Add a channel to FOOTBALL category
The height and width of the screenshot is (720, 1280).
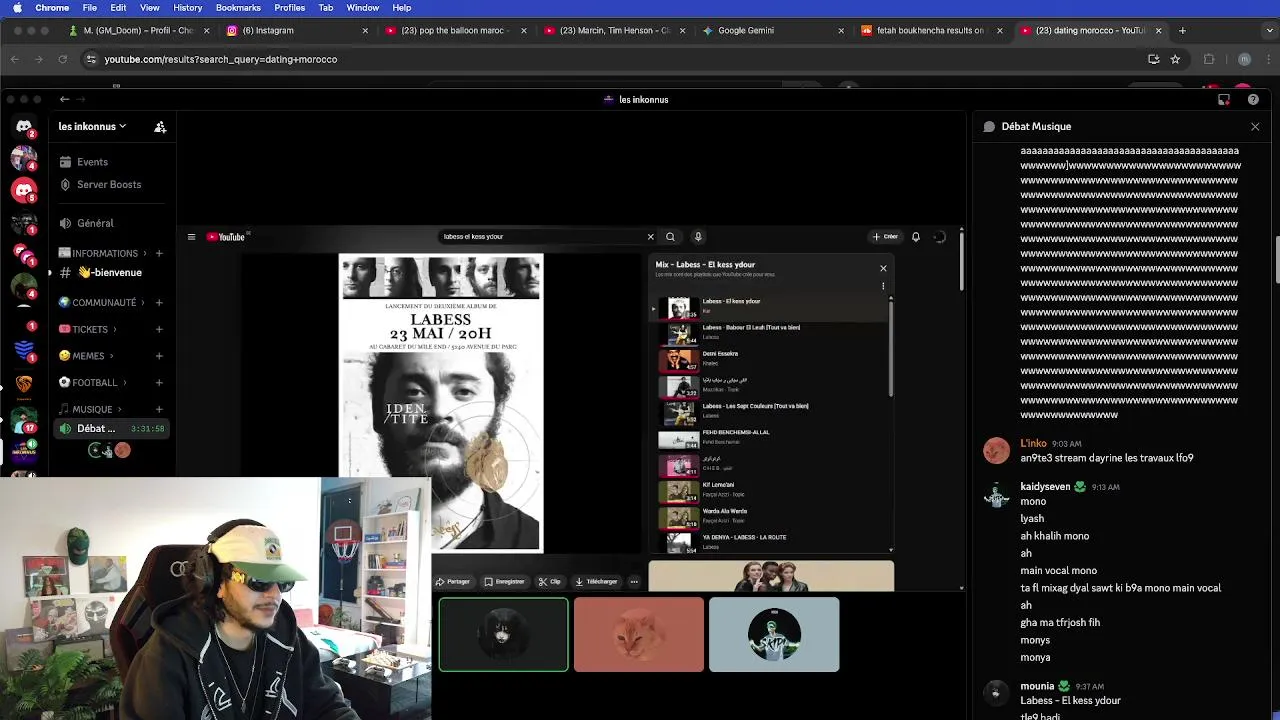point(159,383)
